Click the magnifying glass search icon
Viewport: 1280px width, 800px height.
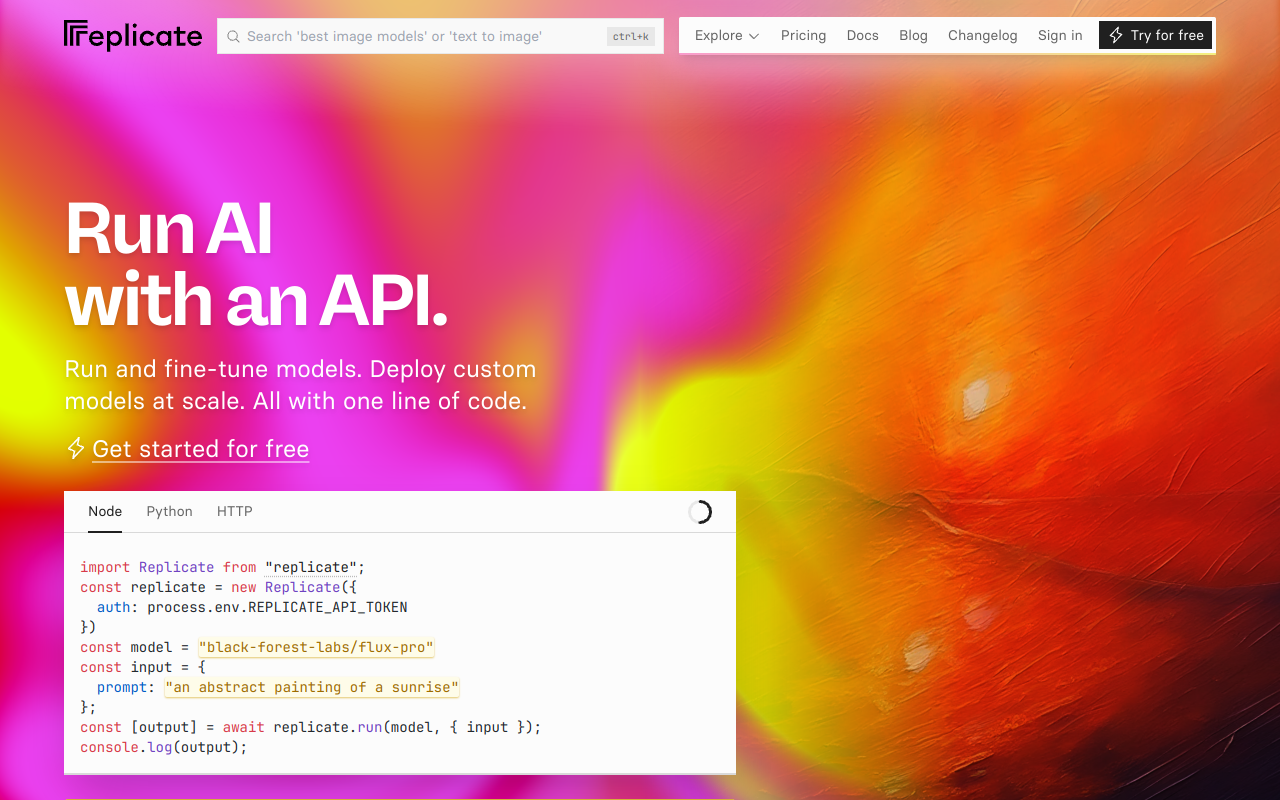pyautogui.click(x=233, y=36)
